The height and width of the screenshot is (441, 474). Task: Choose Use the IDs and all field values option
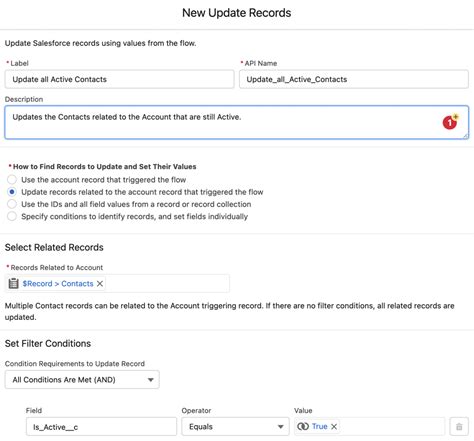point(12,204)
